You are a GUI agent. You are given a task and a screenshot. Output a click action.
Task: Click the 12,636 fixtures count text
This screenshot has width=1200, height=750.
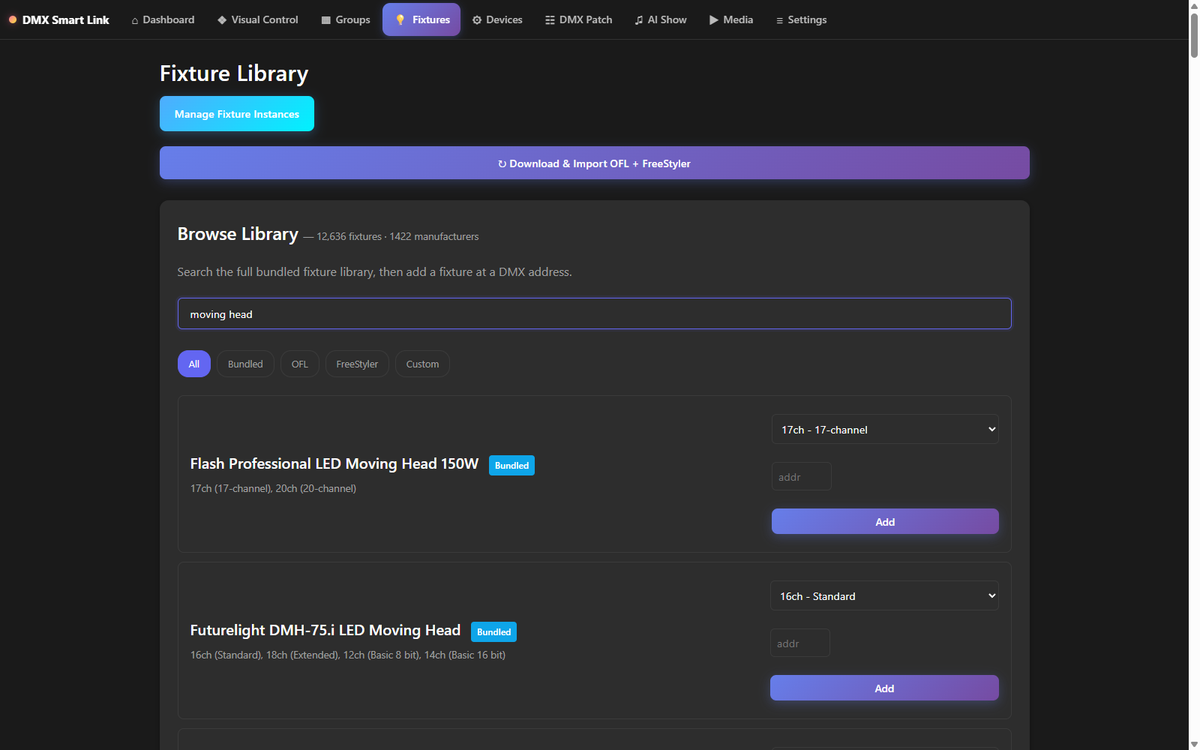pyautogui.click(x=349, y=237)
